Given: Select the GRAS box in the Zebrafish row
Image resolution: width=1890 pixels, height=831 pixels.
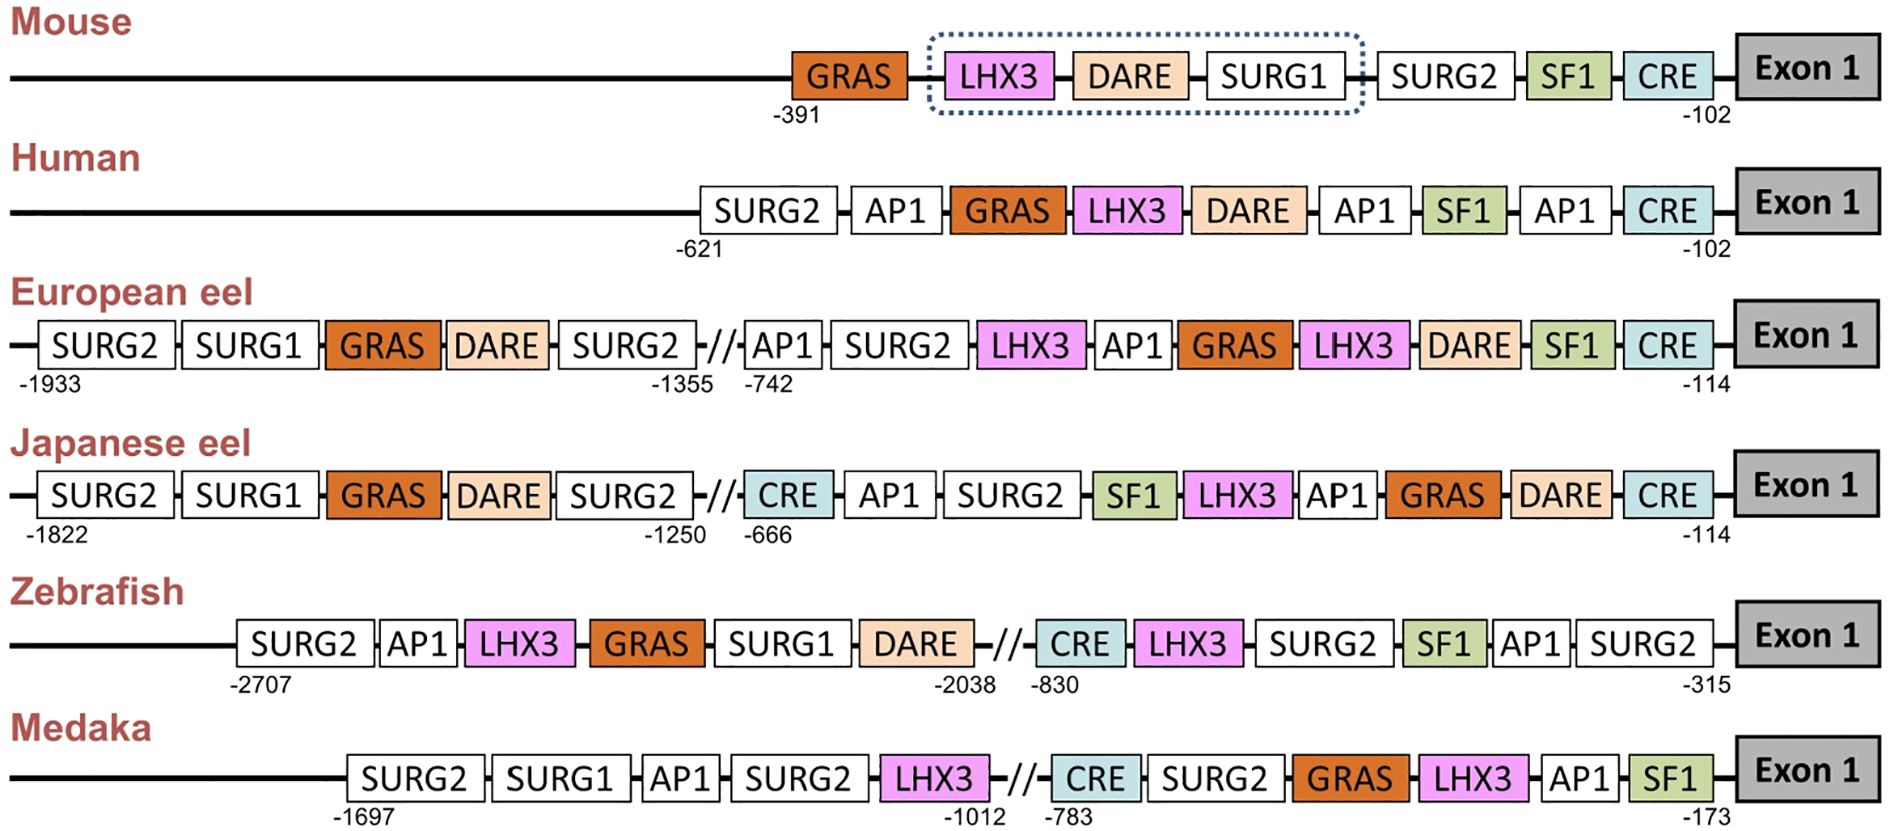Looking at the screenshot, I should pyautogui.click(x=646, y=644).
